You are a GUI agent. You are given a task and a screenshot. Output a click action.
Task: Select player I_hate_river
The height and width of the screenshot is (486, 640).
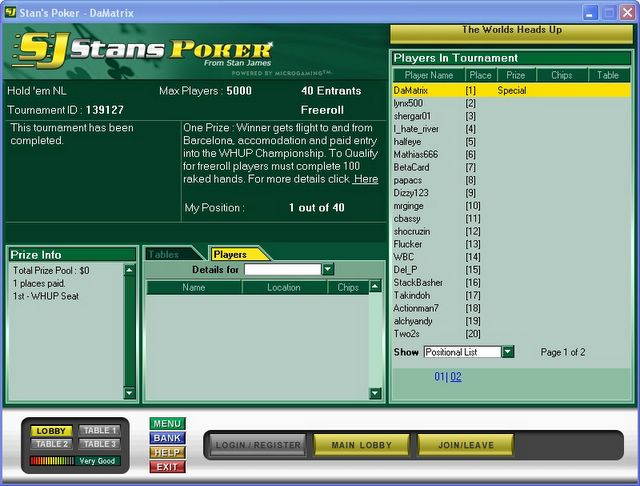511,129
